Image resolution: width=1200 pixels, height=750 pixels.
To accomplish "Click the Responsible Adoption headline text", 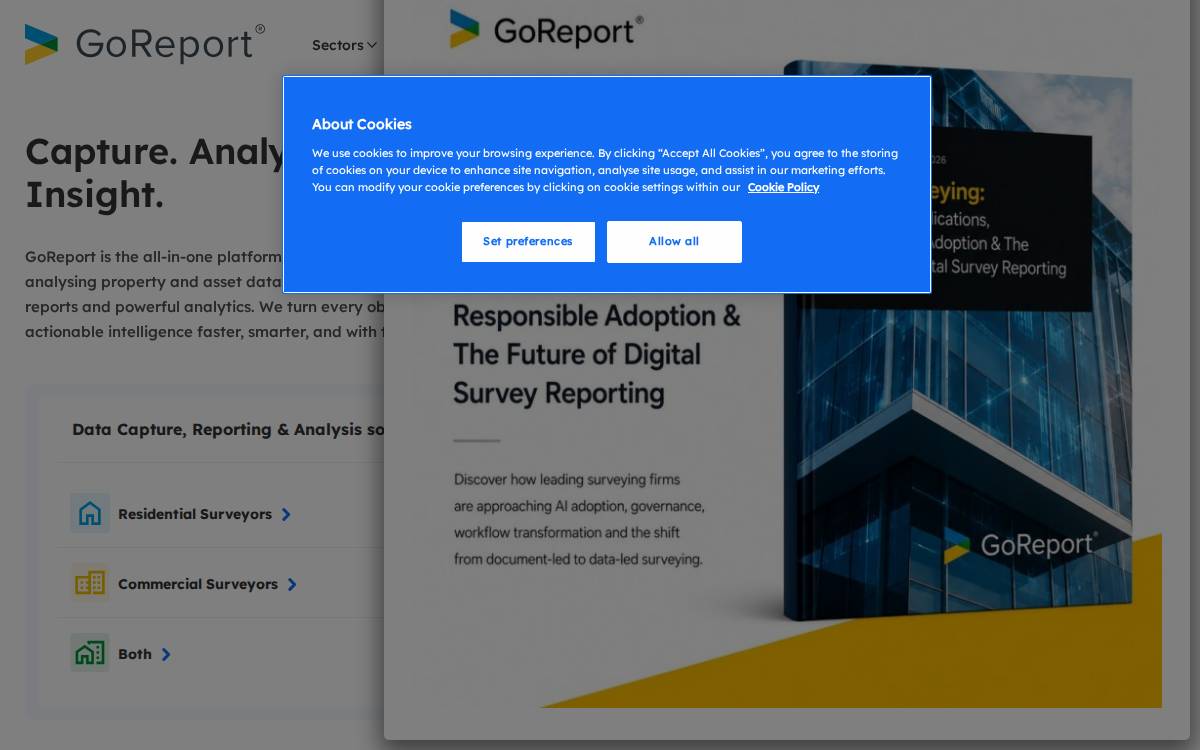I will click(597, 354).
